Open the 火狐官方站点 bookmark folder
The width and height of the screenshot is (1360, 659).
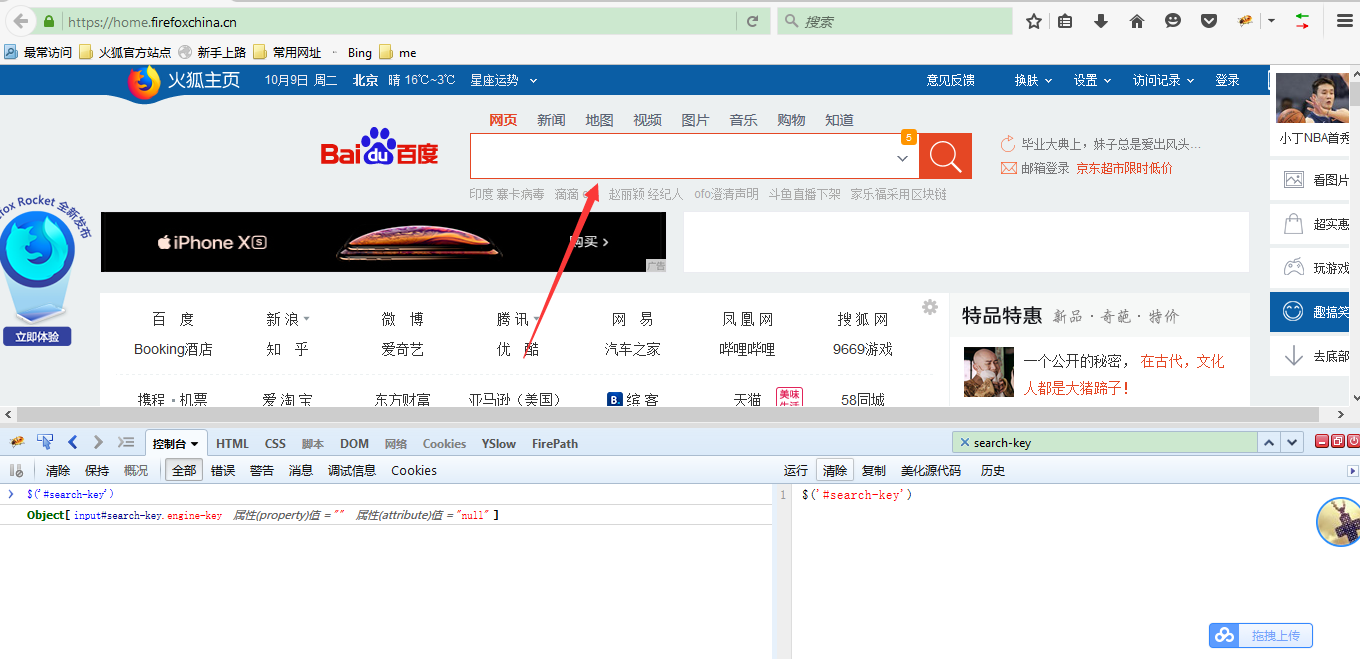[125, 52]
